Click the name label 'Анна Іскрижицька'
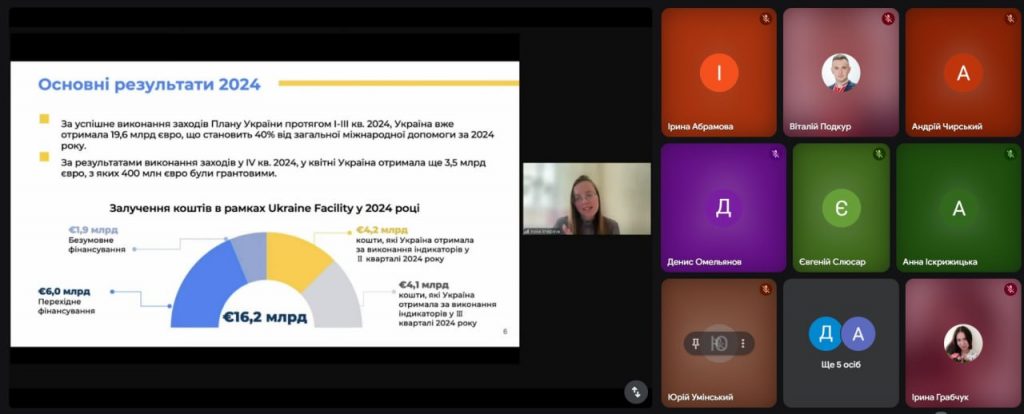The height and width of the screenshot is (414, 1024). 940,262
